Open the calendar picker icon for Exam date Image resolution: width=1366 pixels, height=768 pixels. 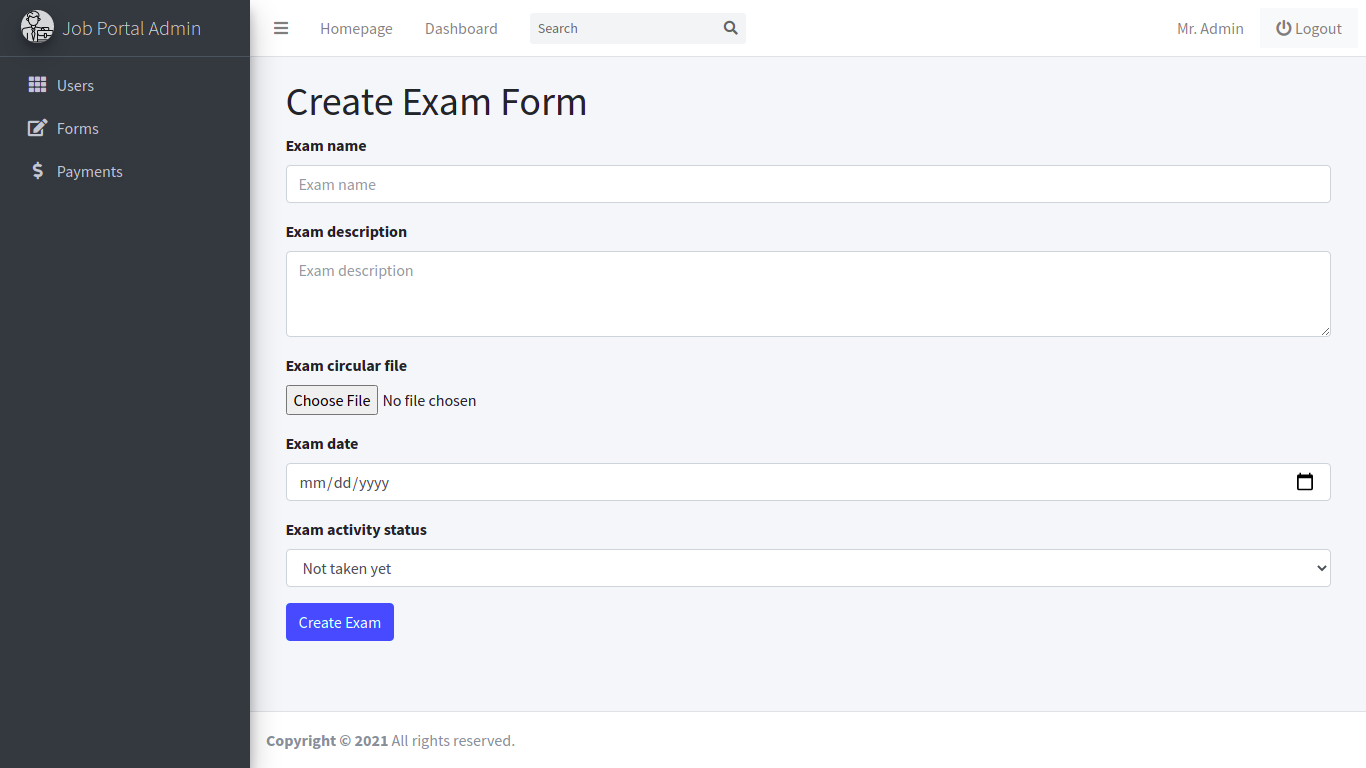pyautogui.click(x=1304, y=482)
